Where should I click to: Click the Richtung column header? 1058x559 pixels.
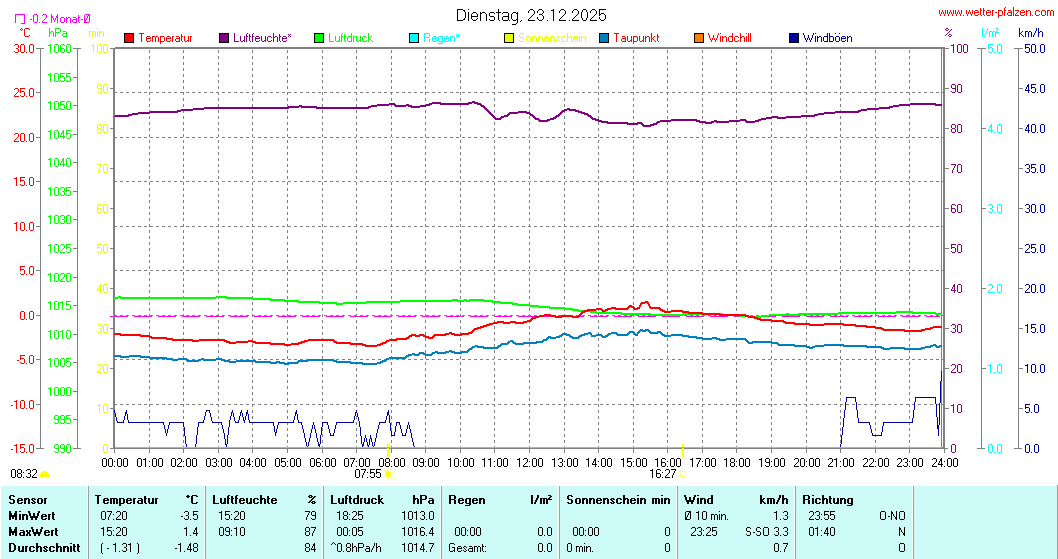(x=828, y=499)
